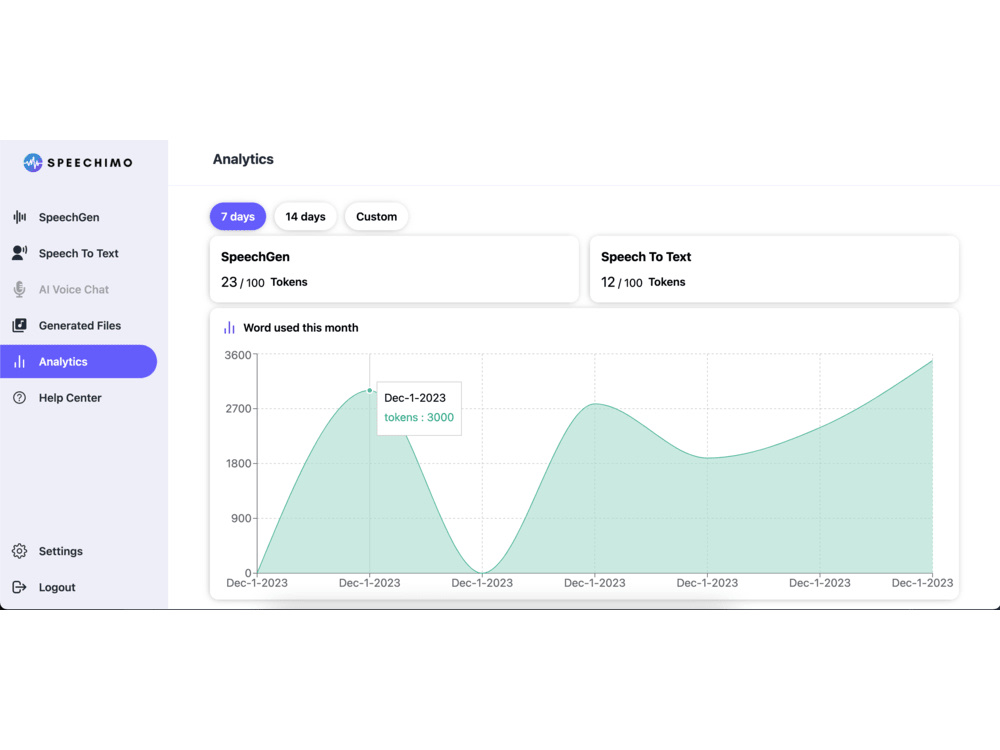Click the chart icon beside 'Word used this month'
The height and width of the screenshot is (750, 1000).
[229, 328]
